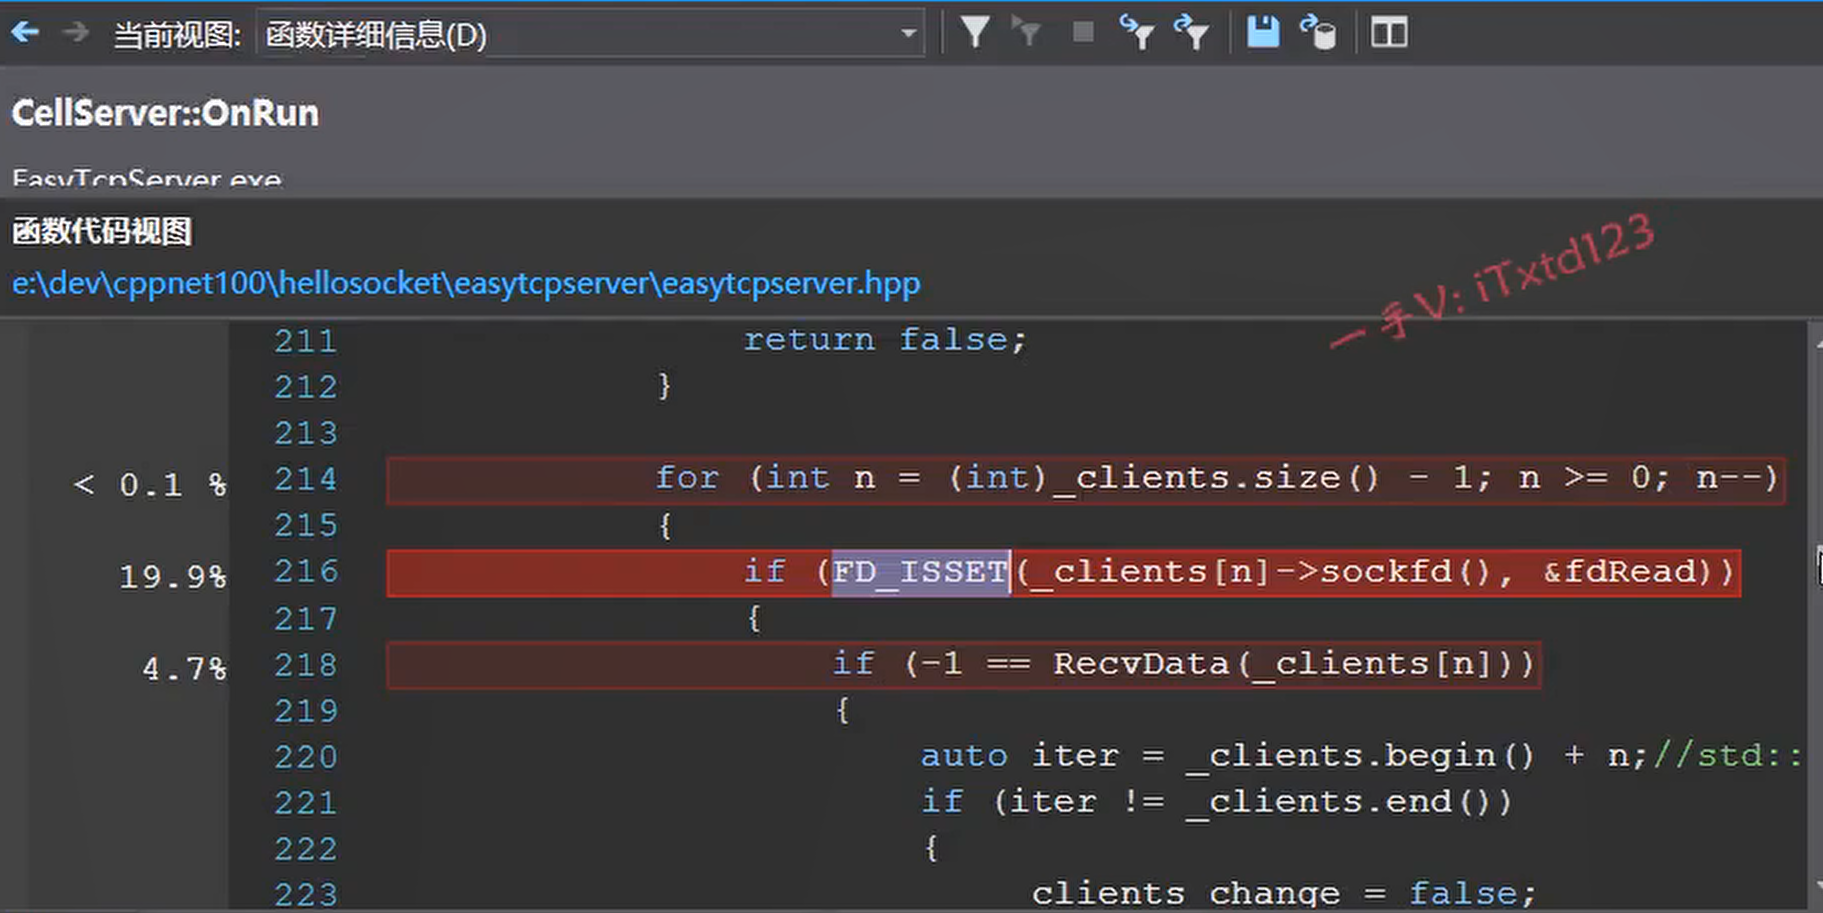Image resolution: width=1823 pixels, height=913 pixels.
Task: Click the 函数代码视图 section header
Action: [101, 232]
